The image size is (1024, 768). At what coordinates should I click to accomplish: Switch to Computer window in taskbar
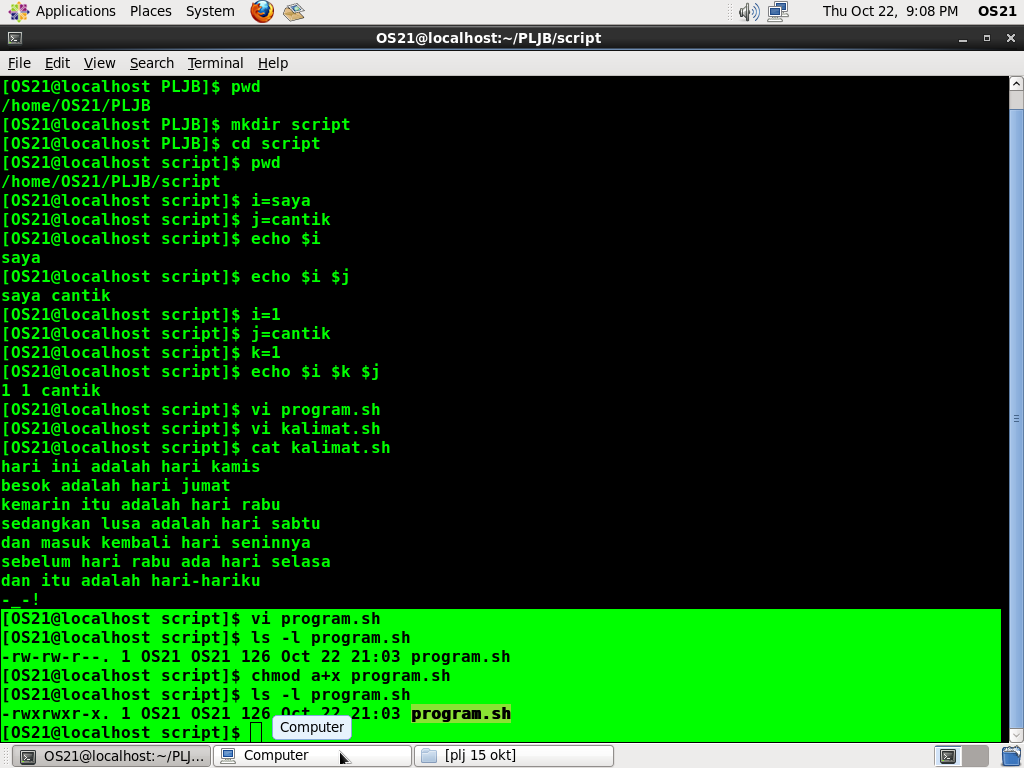[312, 756]
